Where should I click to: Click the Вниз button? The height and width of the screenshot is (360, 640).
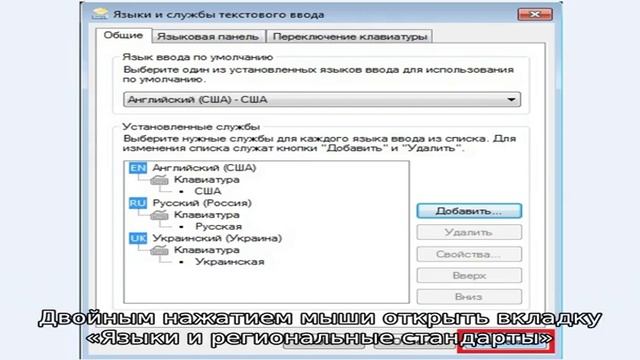[469, 297]
